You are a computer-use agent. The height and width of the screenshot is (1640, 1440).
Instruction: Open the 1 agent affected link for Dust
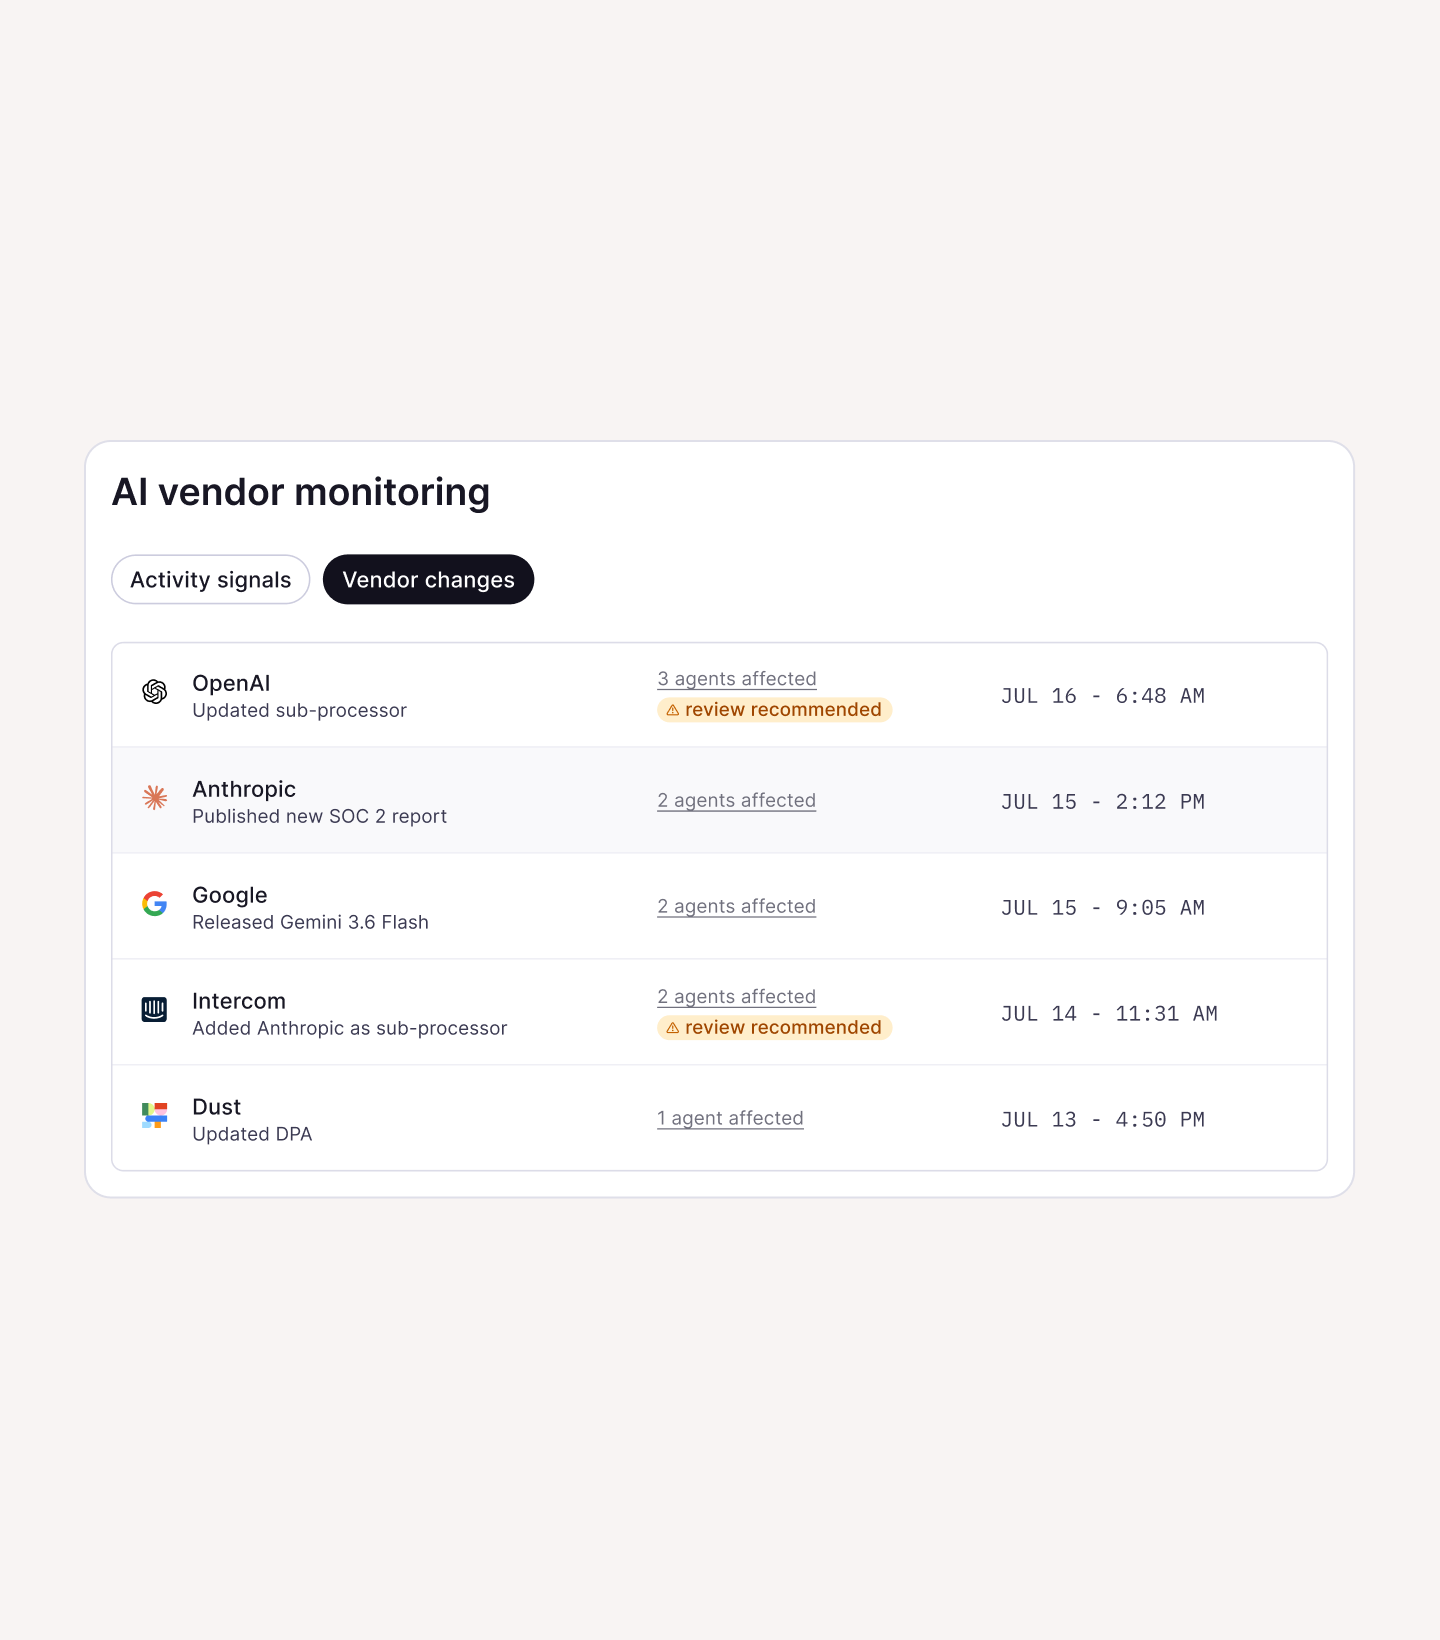point(730,1119)
